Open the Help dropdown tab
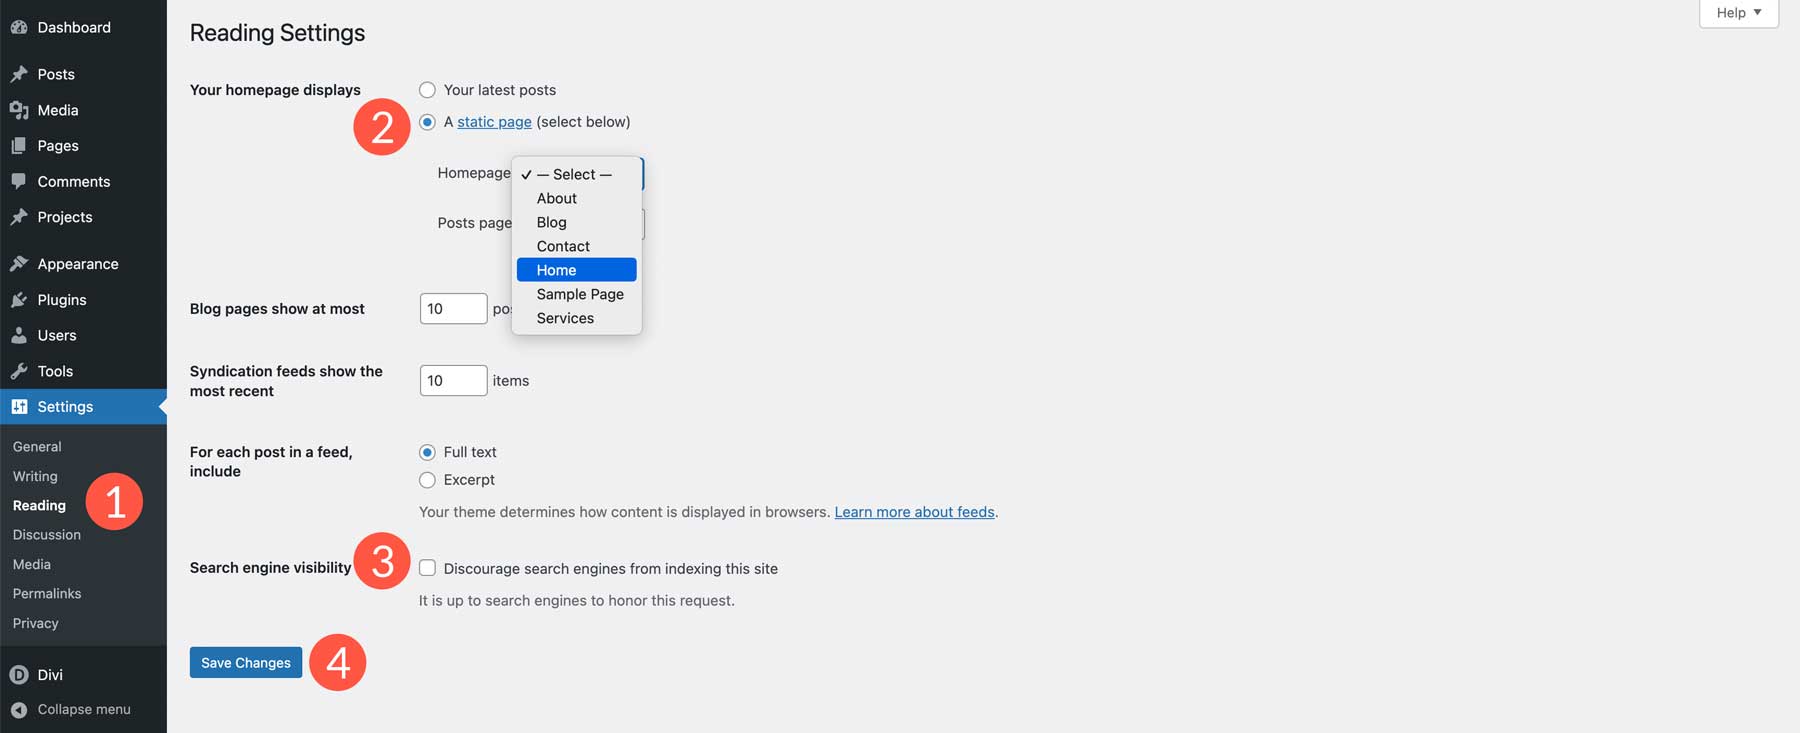 tap(1739, 13)
